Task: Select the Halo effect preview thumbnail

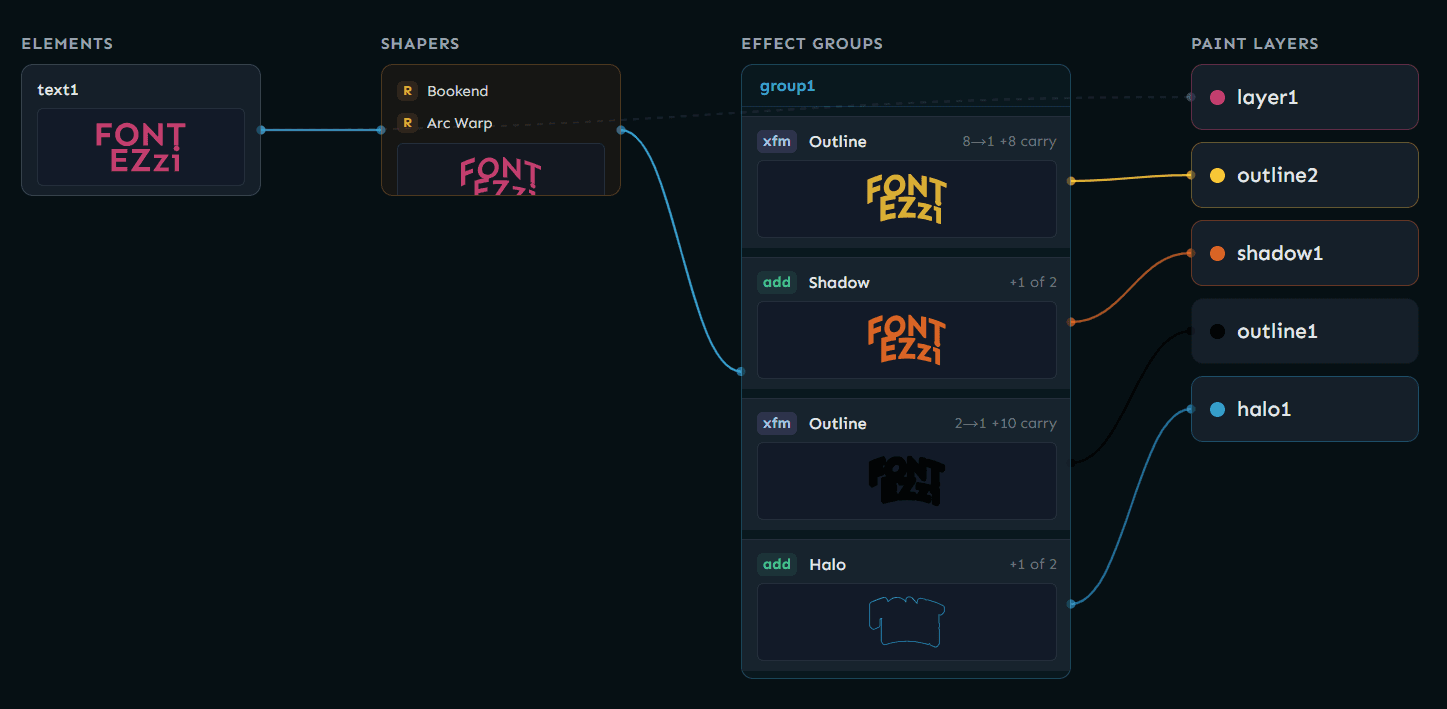Action: pyautogui.click(x=907, y=622)
